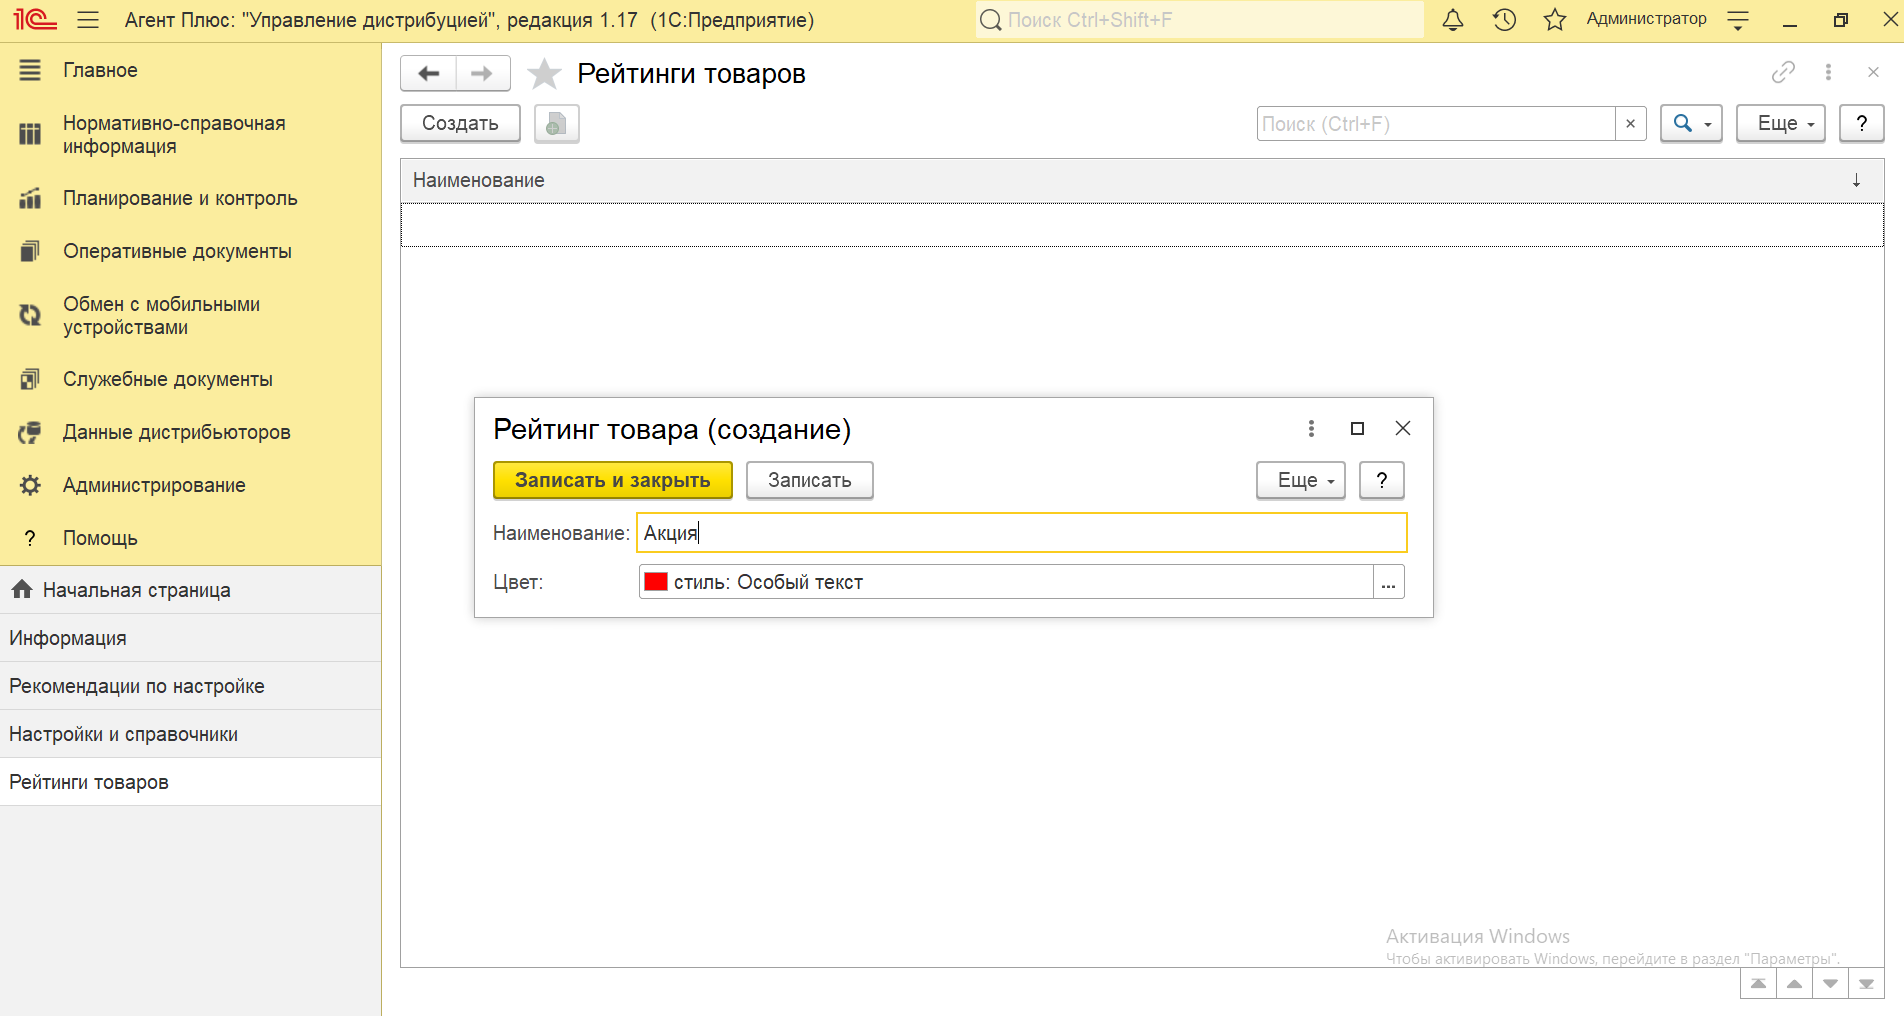Click the Помощь question mark icon

(30, 538)
